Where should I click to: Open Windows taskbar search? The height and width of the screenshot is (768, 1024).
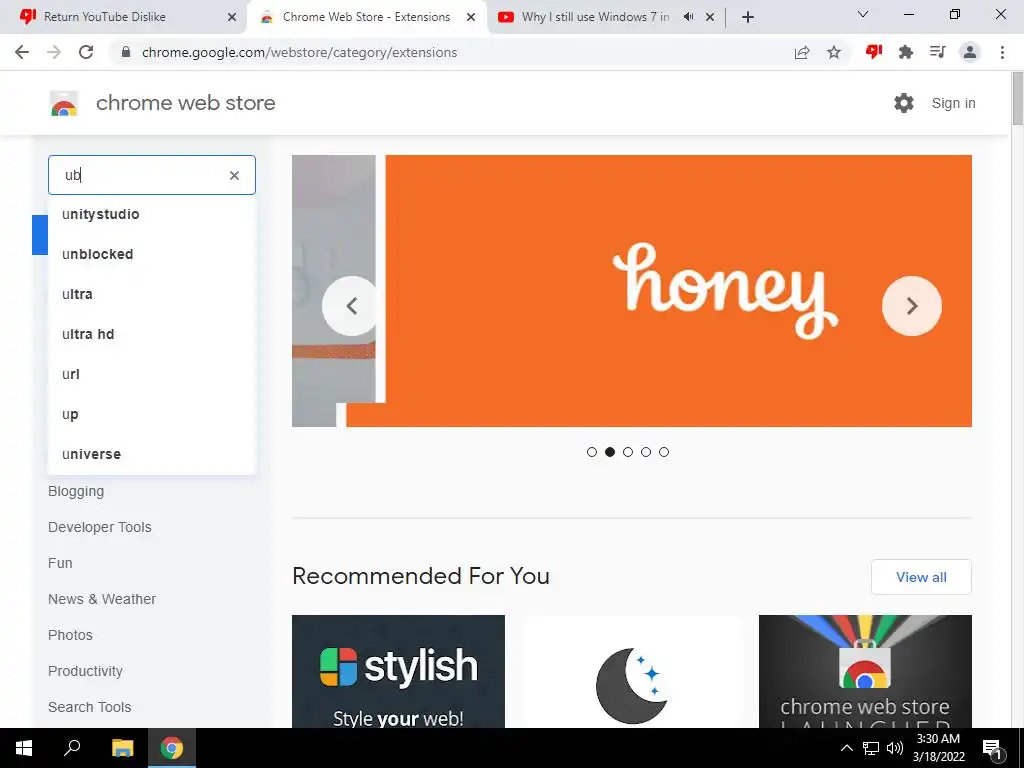(72, 748)
